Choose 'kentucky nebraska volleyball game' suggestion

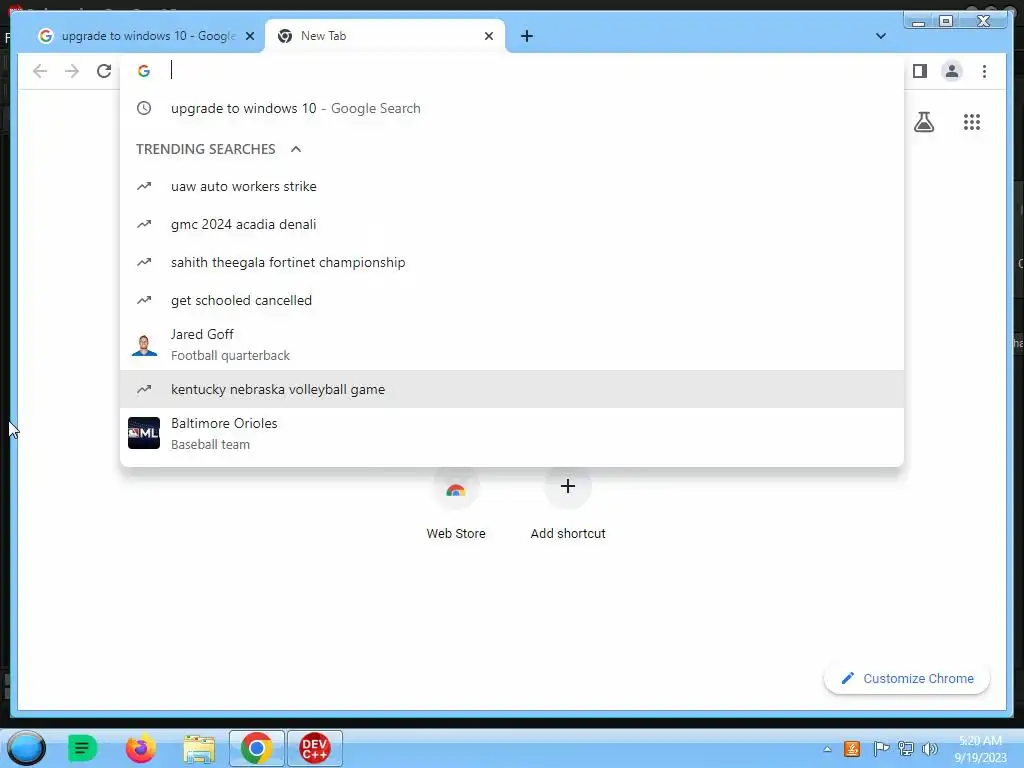[512, 389]
